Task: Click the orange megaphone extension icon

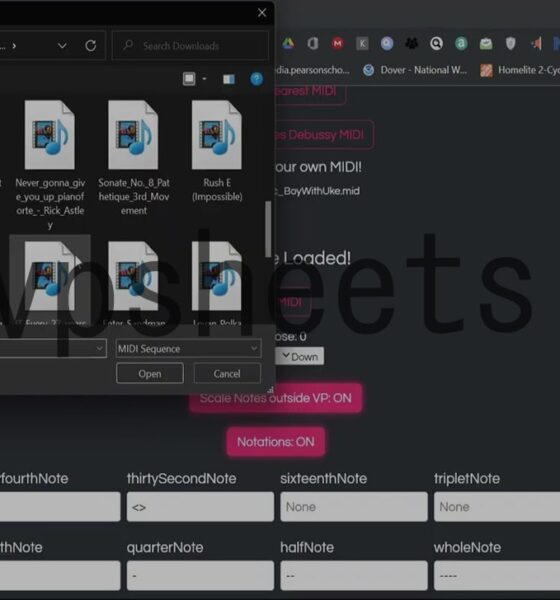Action: [536, 44]
